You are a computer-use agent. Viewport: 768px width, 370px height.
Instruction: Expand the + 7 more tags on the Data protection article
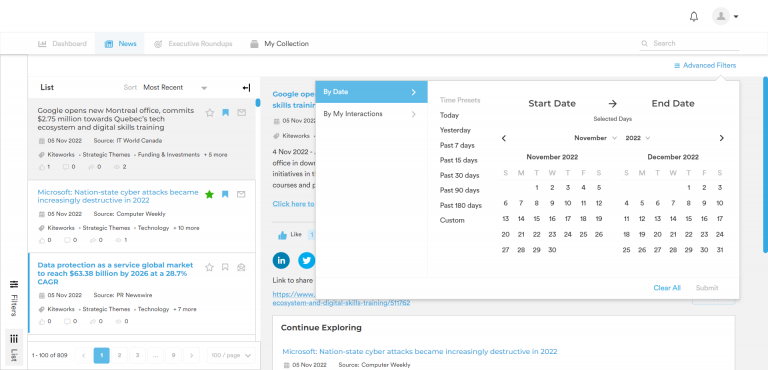(x=185, y=309)
